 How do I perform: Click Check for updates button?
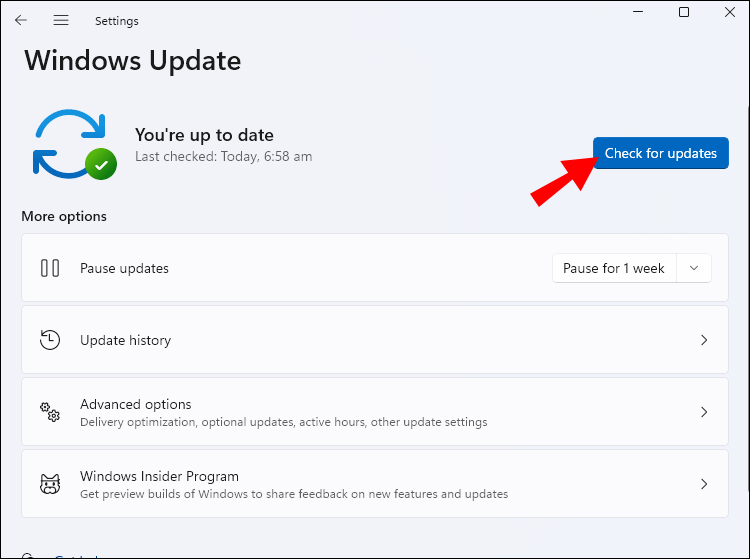tap(661, 153)
